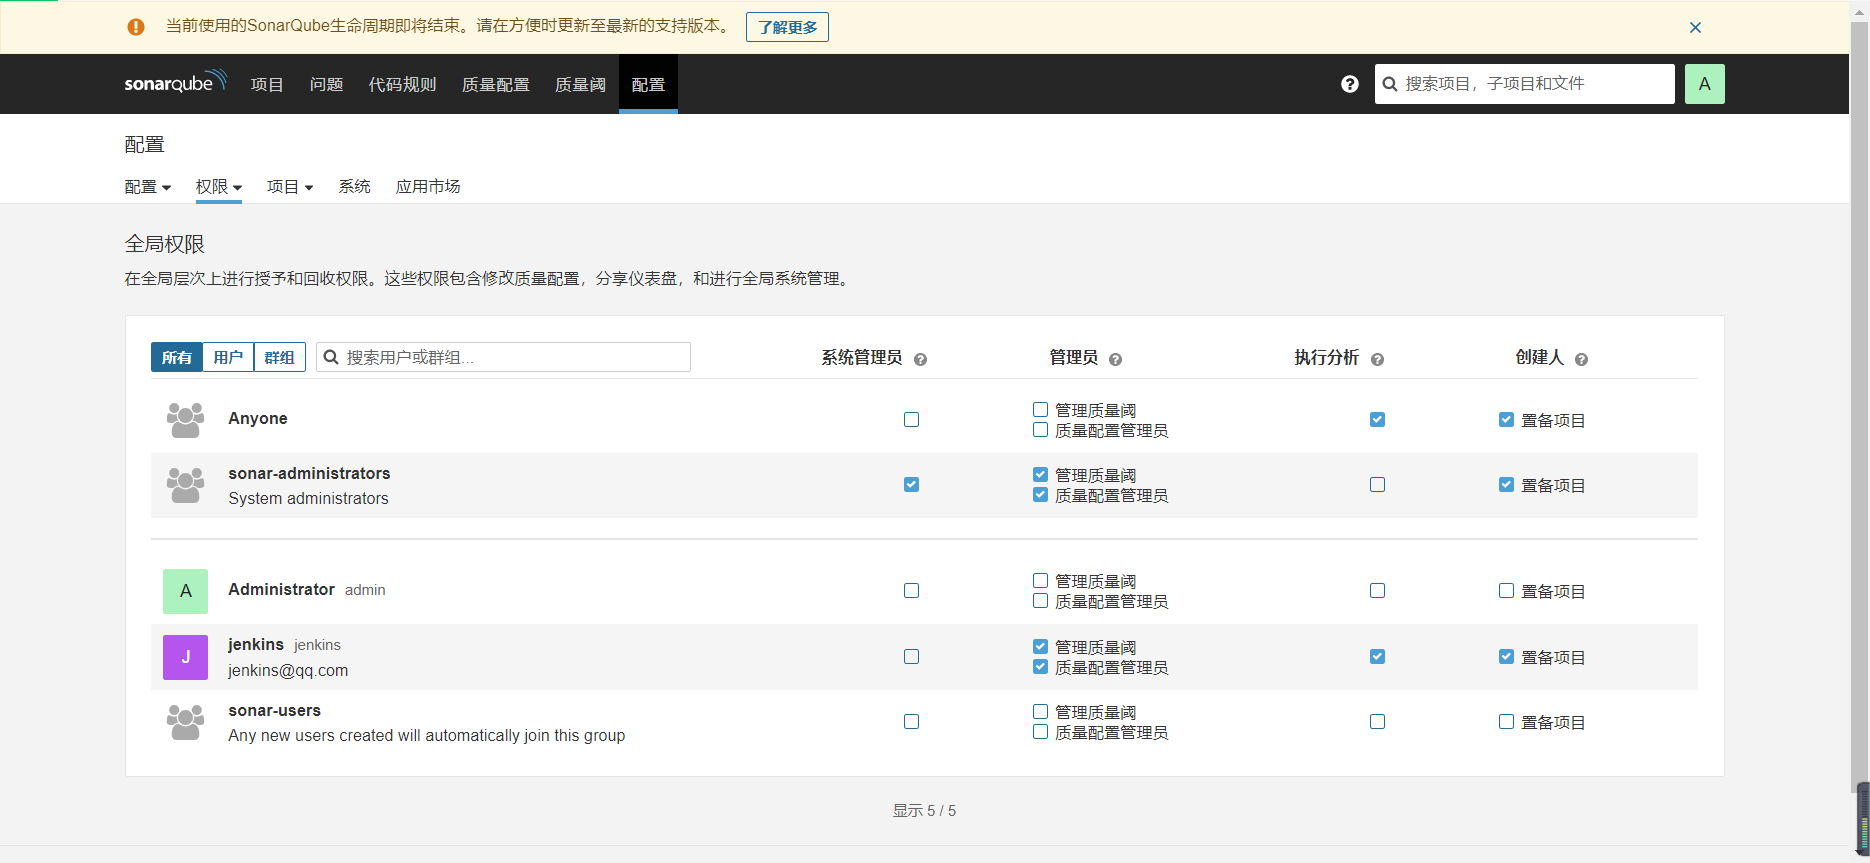The height and width of the screenshot is (863, 1870).
Task: Disable 执行分析 for Anyone
Action: pyautogui.click(x=1377, y=419)
